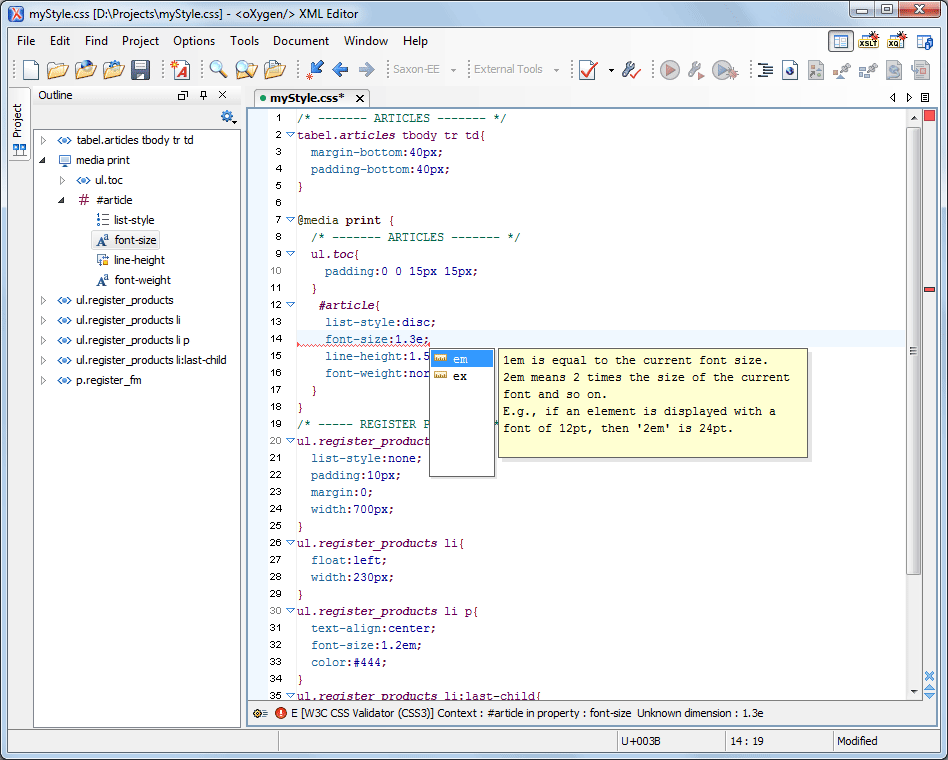Save the file with the floppy disk icon
This screenshot has height=760, width=948.
coord(140,70)
